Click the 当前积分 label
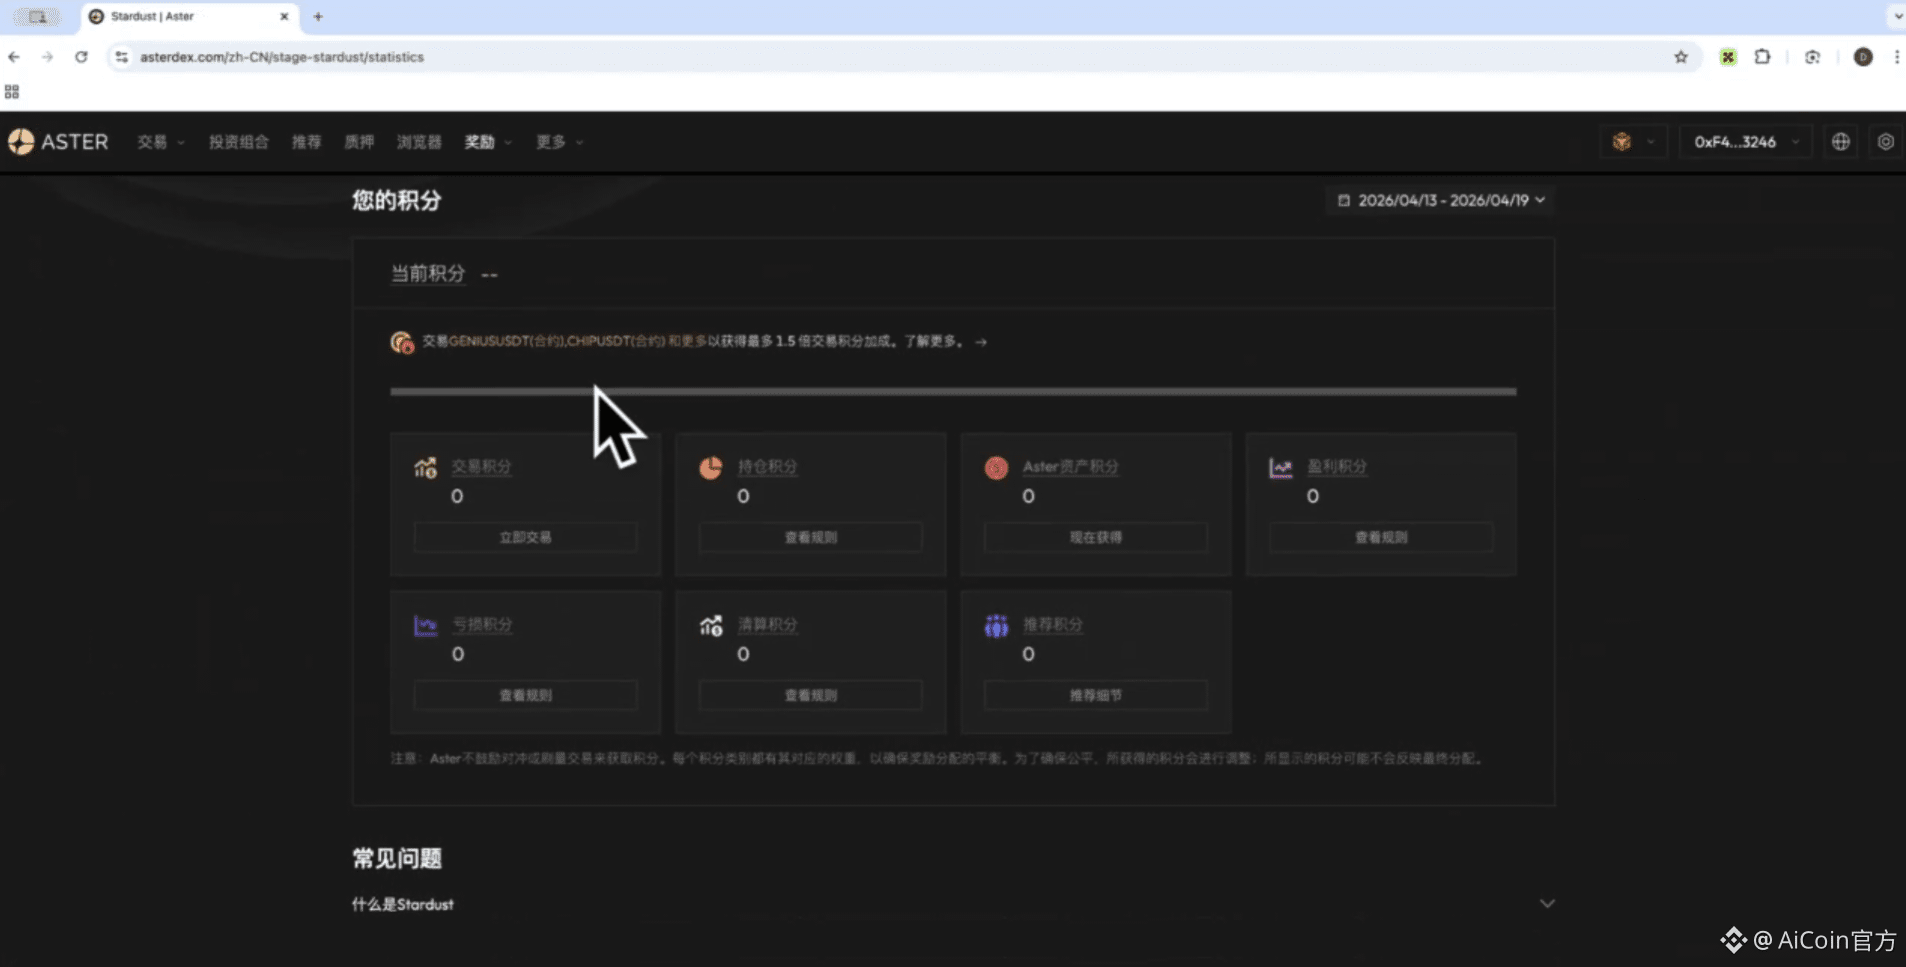Screen dimensions: 1906x967 coord(427,274)
